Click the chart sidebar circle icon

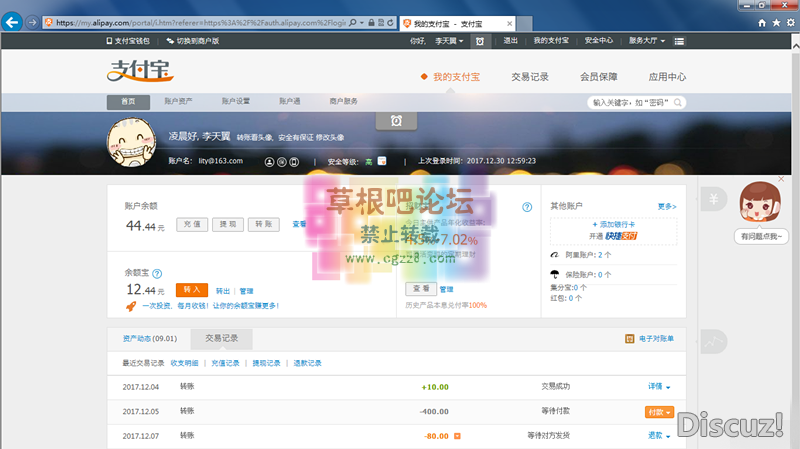714,342
